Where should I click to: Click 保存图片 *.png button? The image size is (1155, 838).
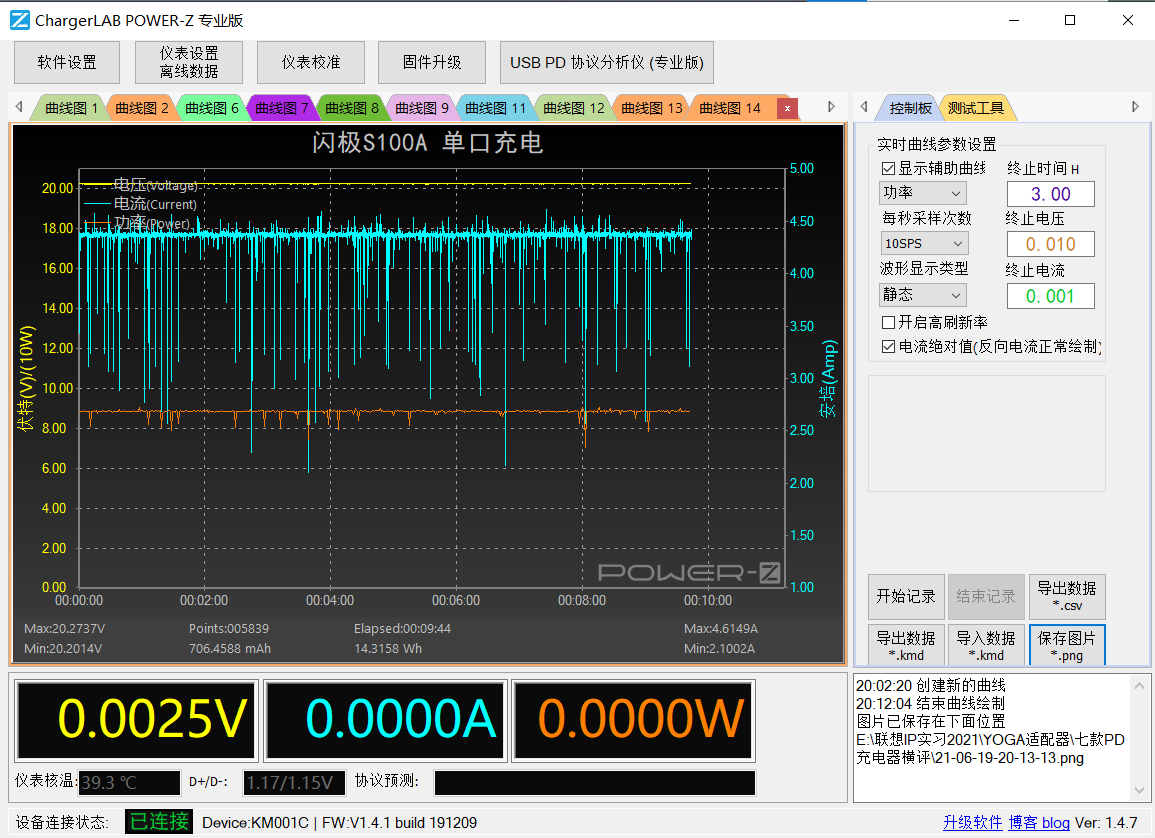[x=1067, y=645]
